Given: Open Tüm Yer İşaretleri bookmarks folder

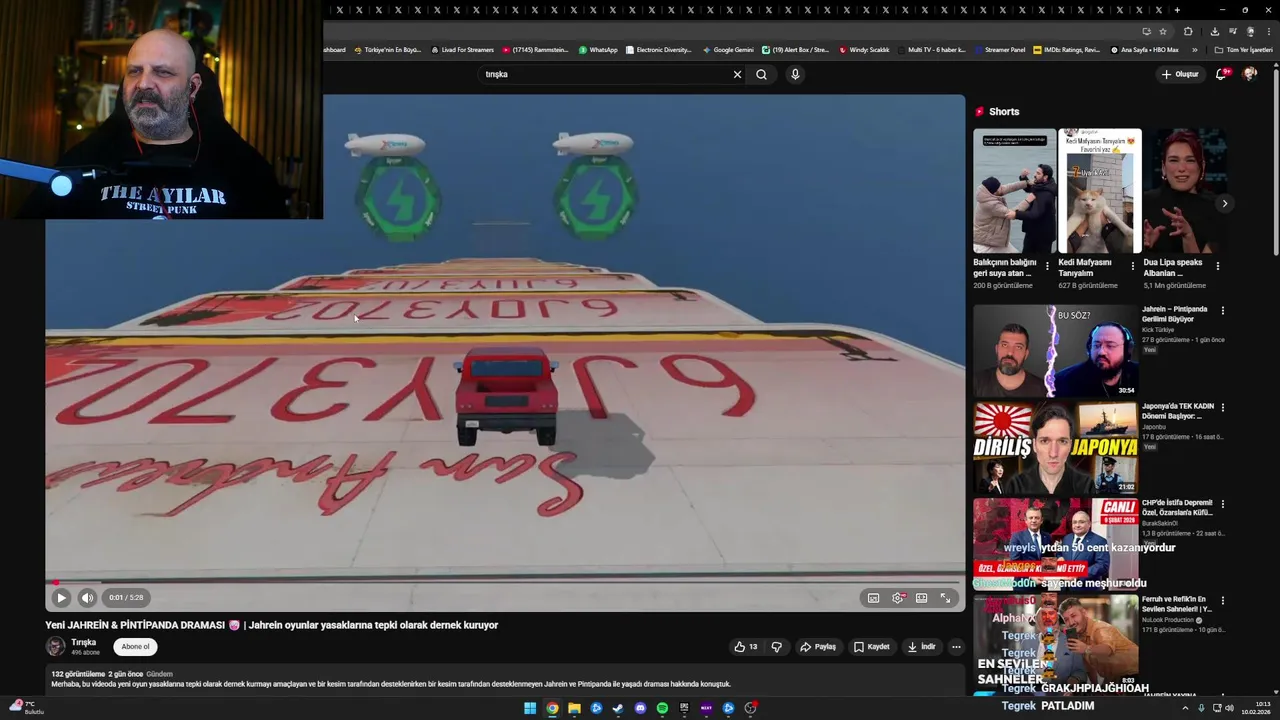Looking at the screenshot, I should 1243,49.
